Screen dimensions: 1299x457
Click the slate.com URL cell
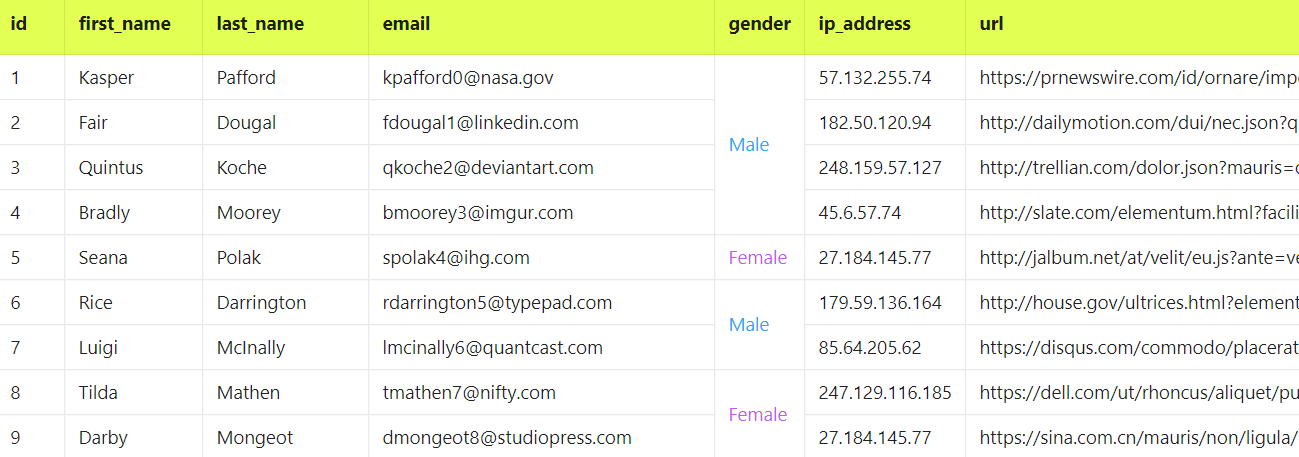click(x=1132, y=212)
